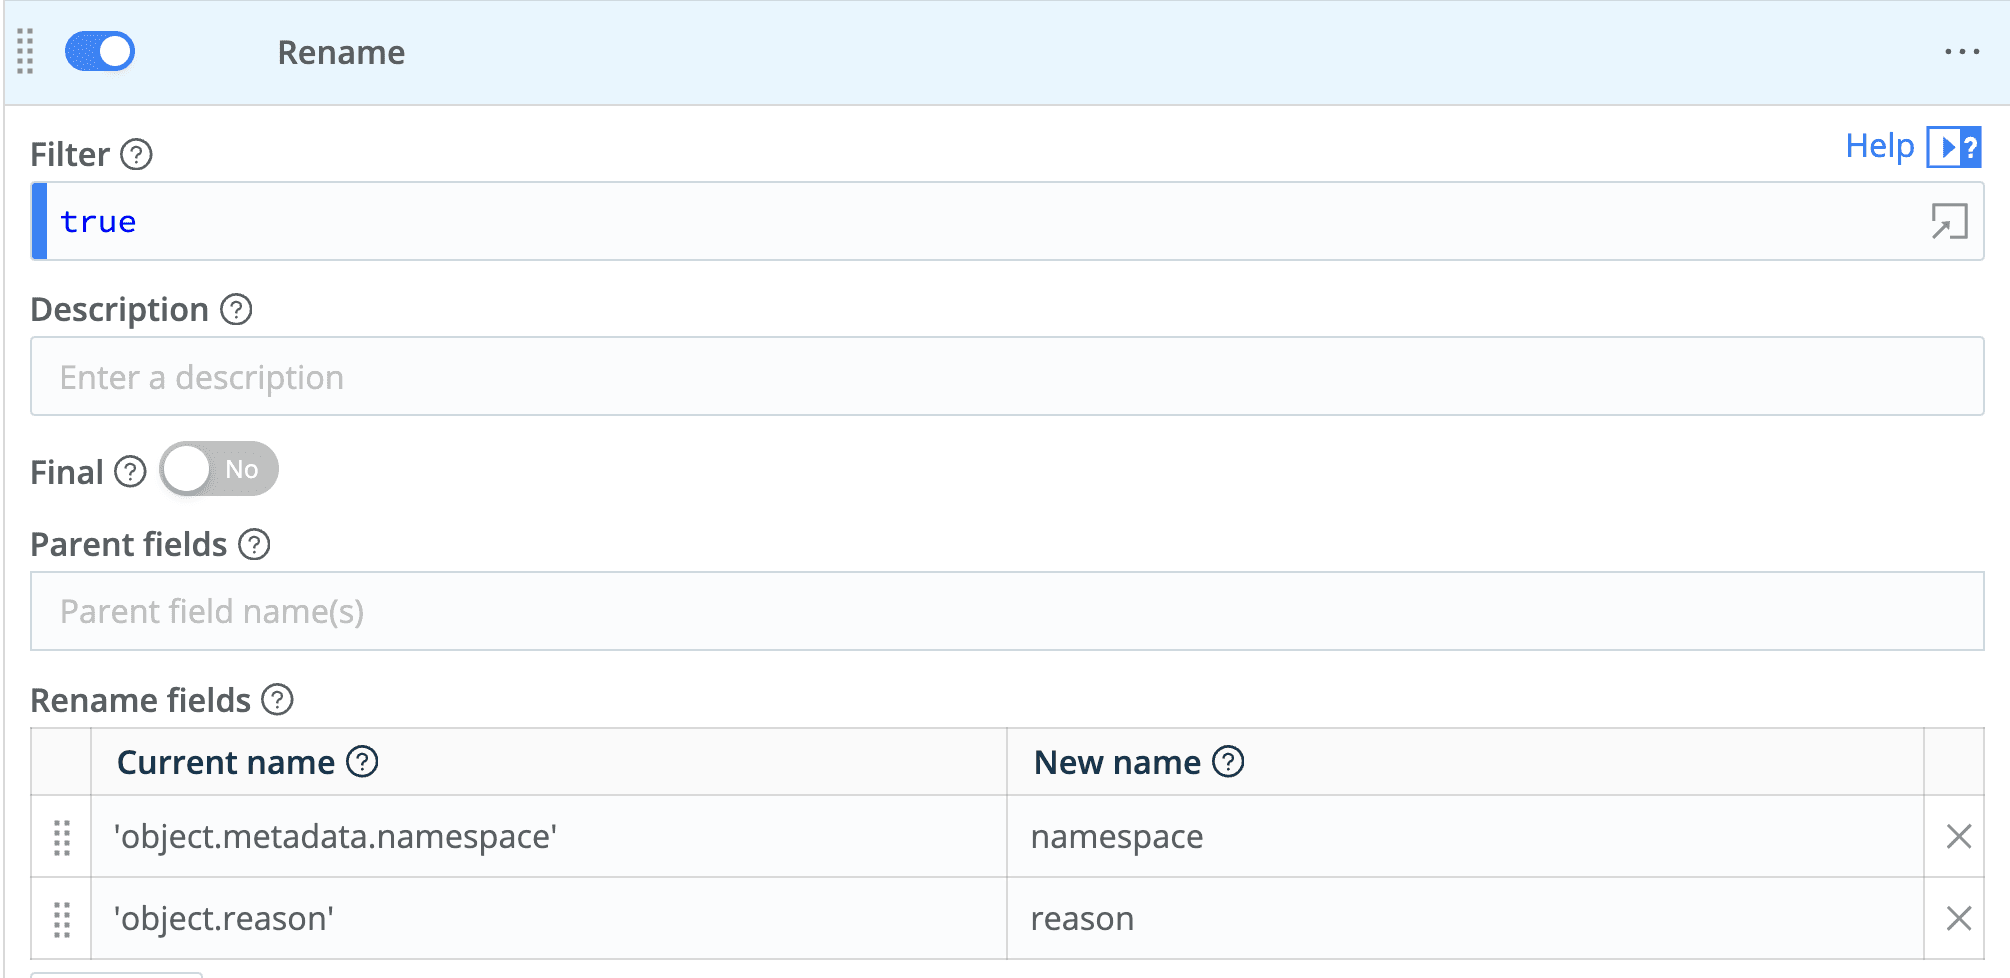Disable the Rename function toggle

100,51
